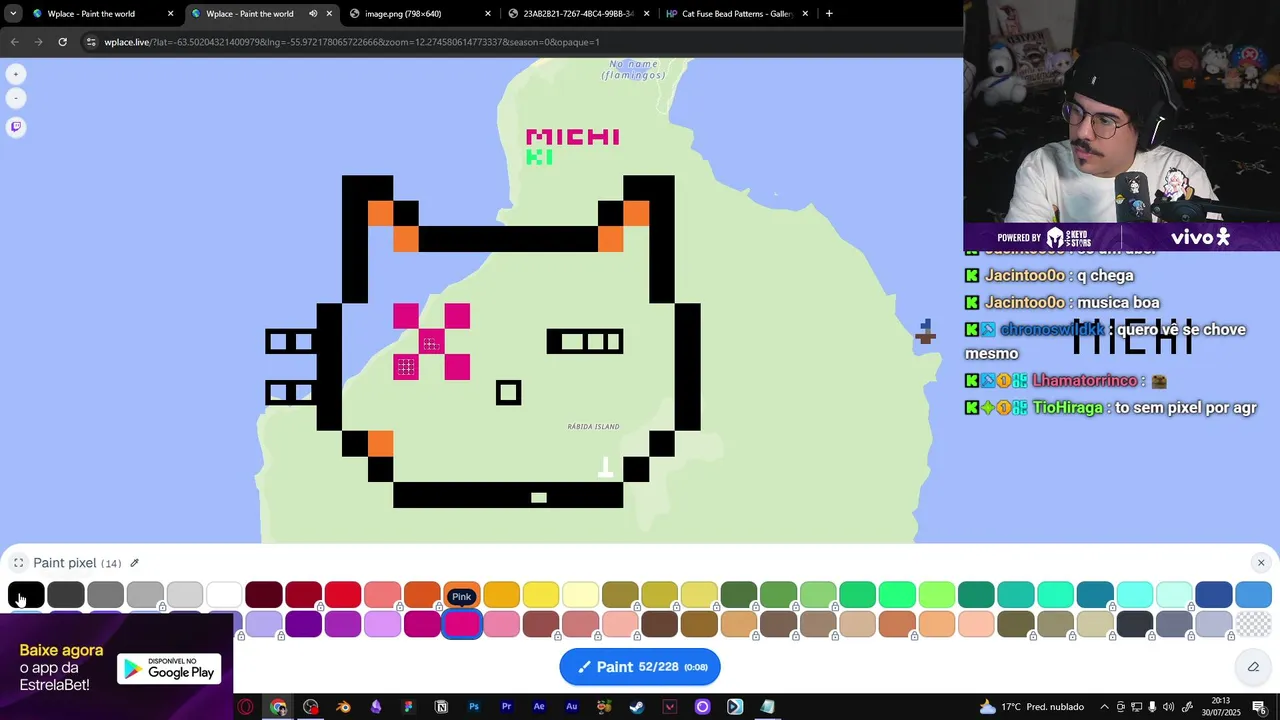Click the pencil edit icon after Paint pixel

click(x=134, y=563)
